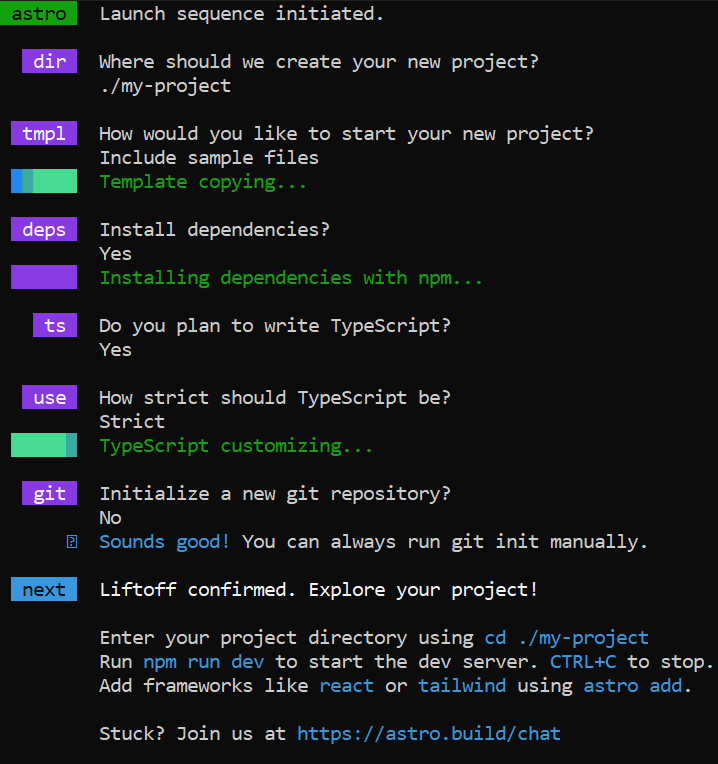
Task: Click the react framework name
Action: [x=346, y=686]
